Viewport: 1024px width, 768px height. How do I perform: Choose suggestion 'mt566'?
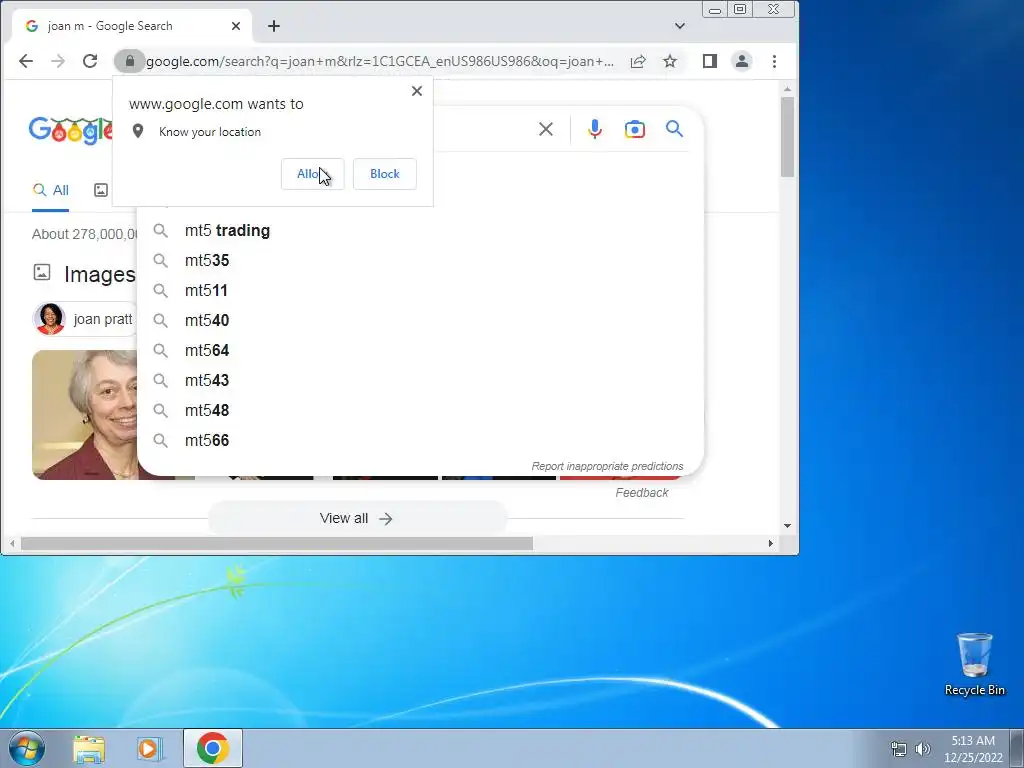tap(421, 441)
